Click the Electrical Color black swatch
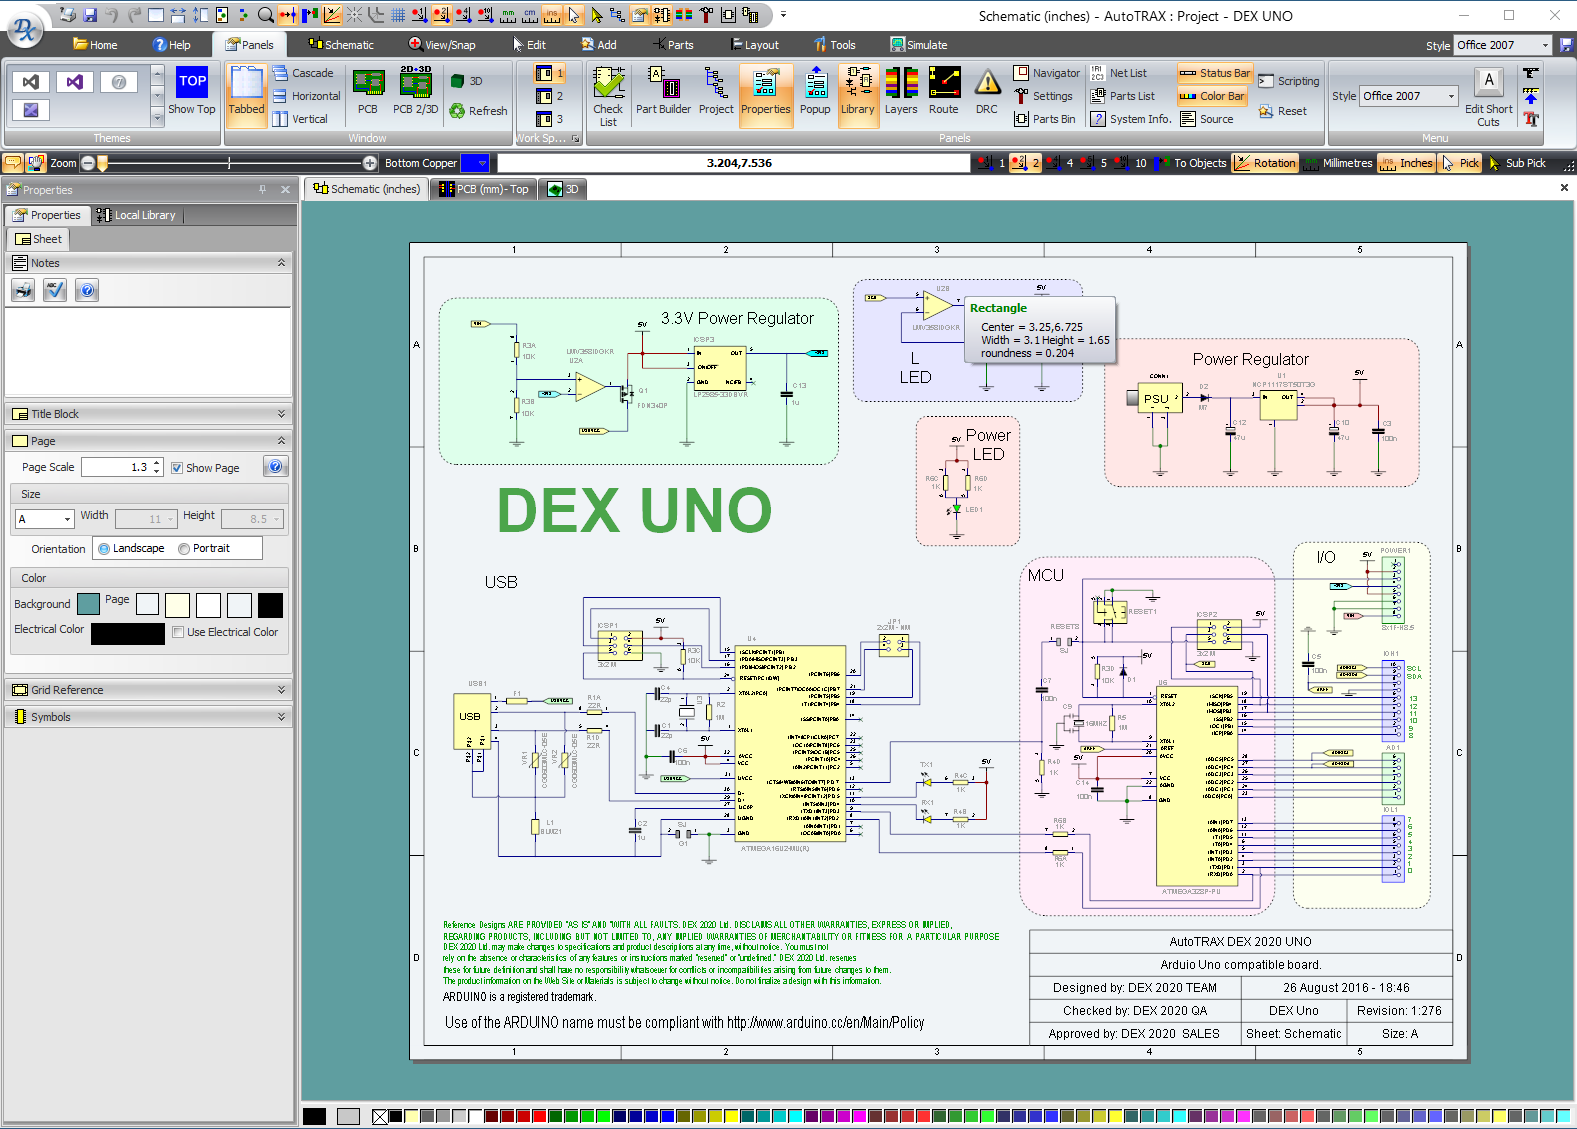Screen dimensions: 1577x1129 click(128, 634)
